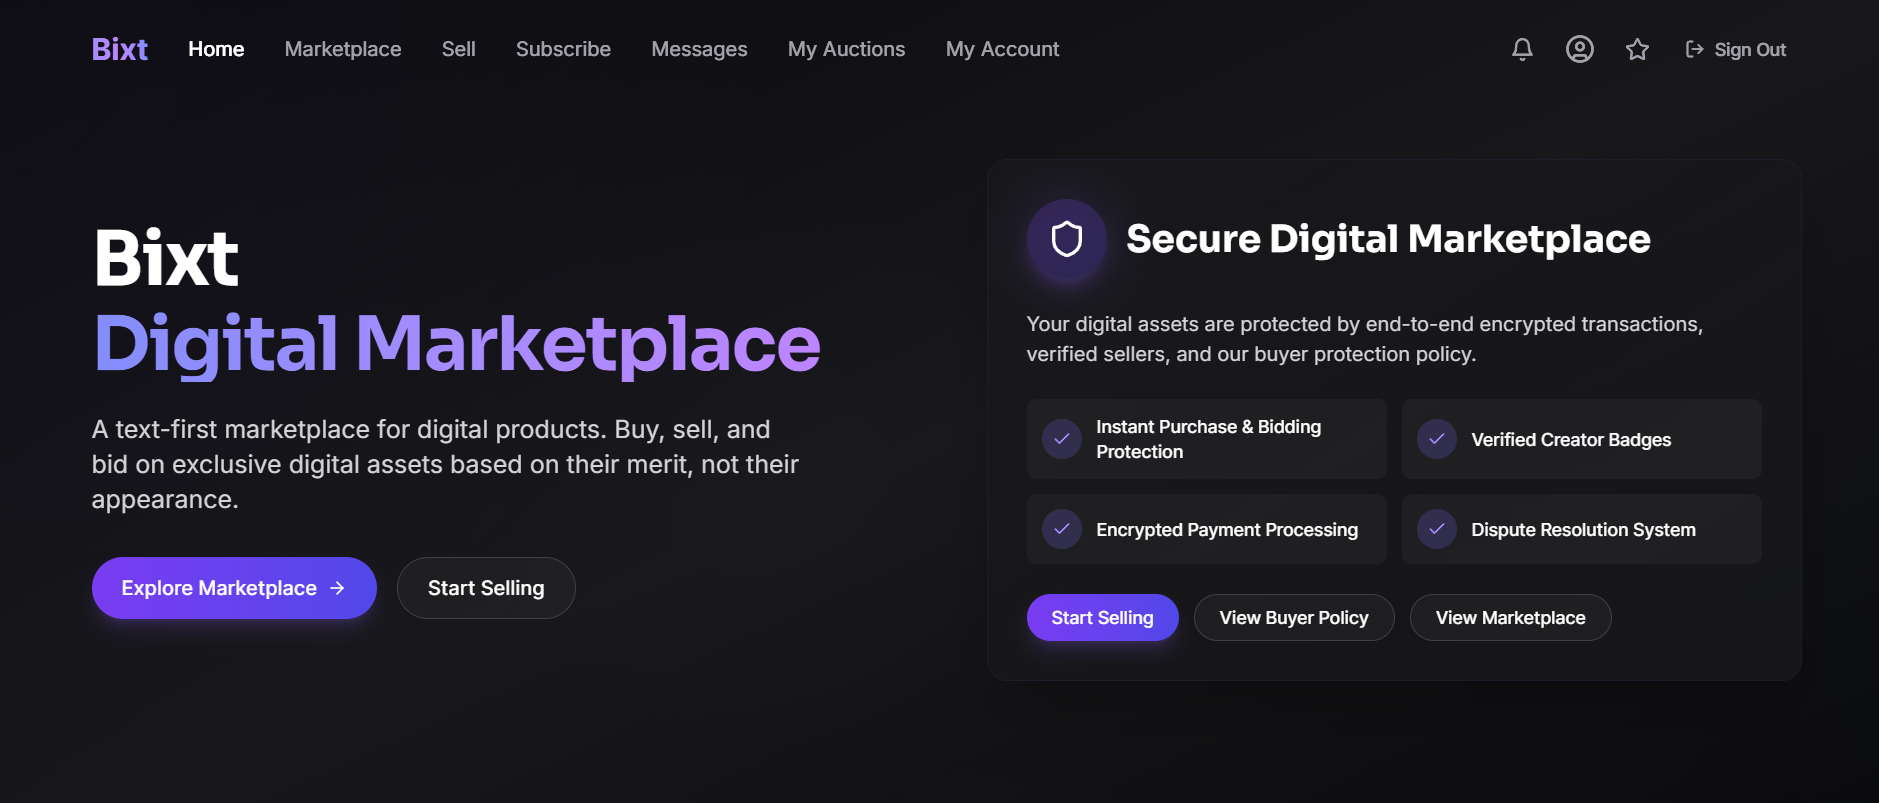Click the Bixt logo in the navbar
The height and width of the screenshot is (803, 1879).
tap(120, 49)
